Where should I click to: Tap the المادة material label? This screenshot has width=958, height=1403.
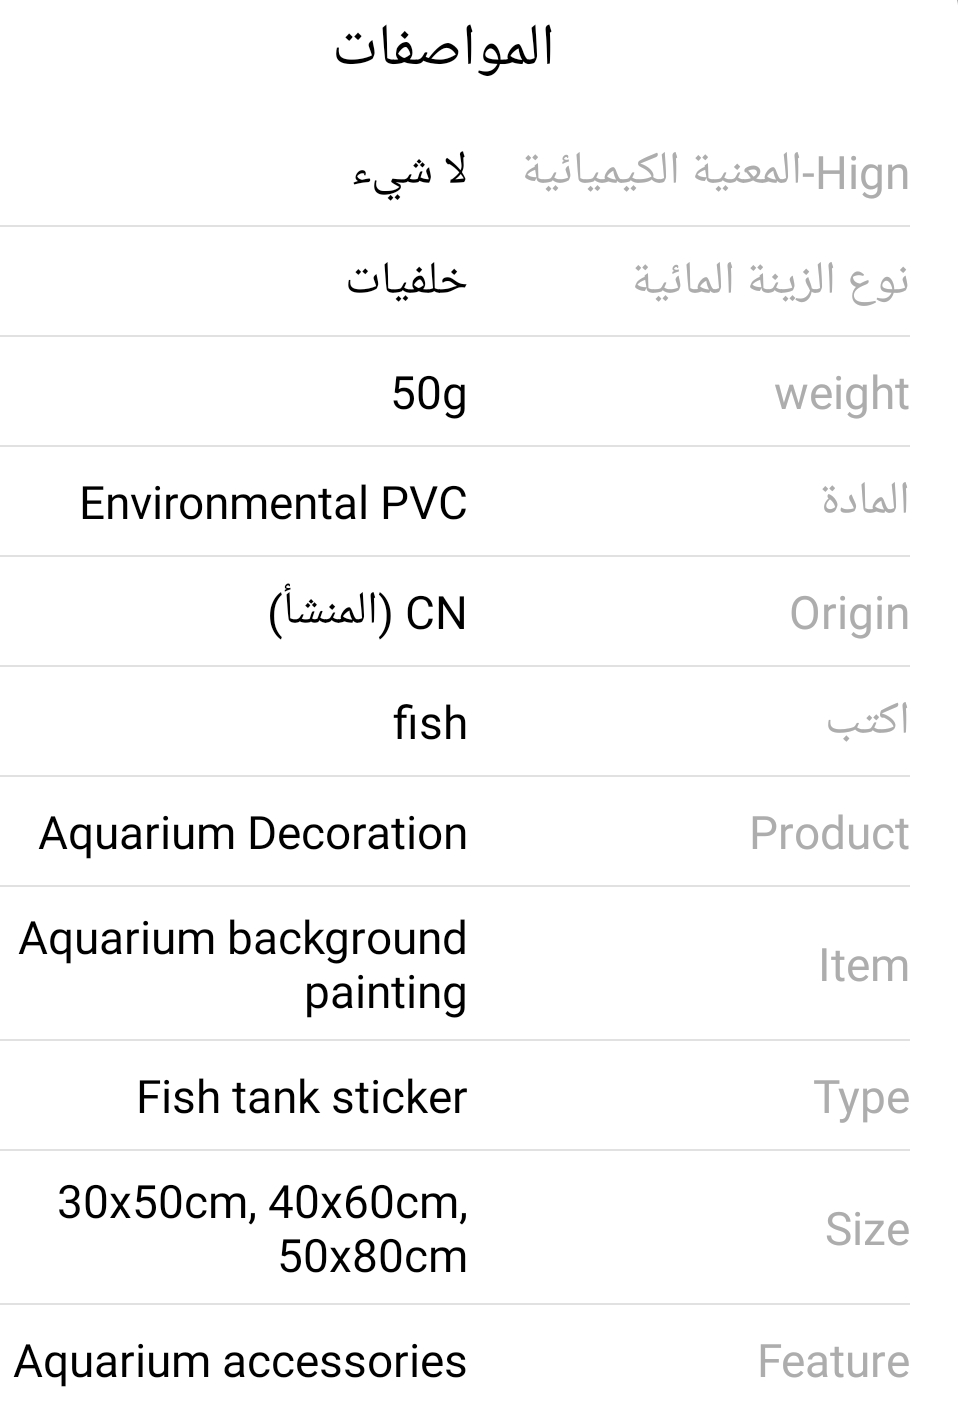coord(865,501)
